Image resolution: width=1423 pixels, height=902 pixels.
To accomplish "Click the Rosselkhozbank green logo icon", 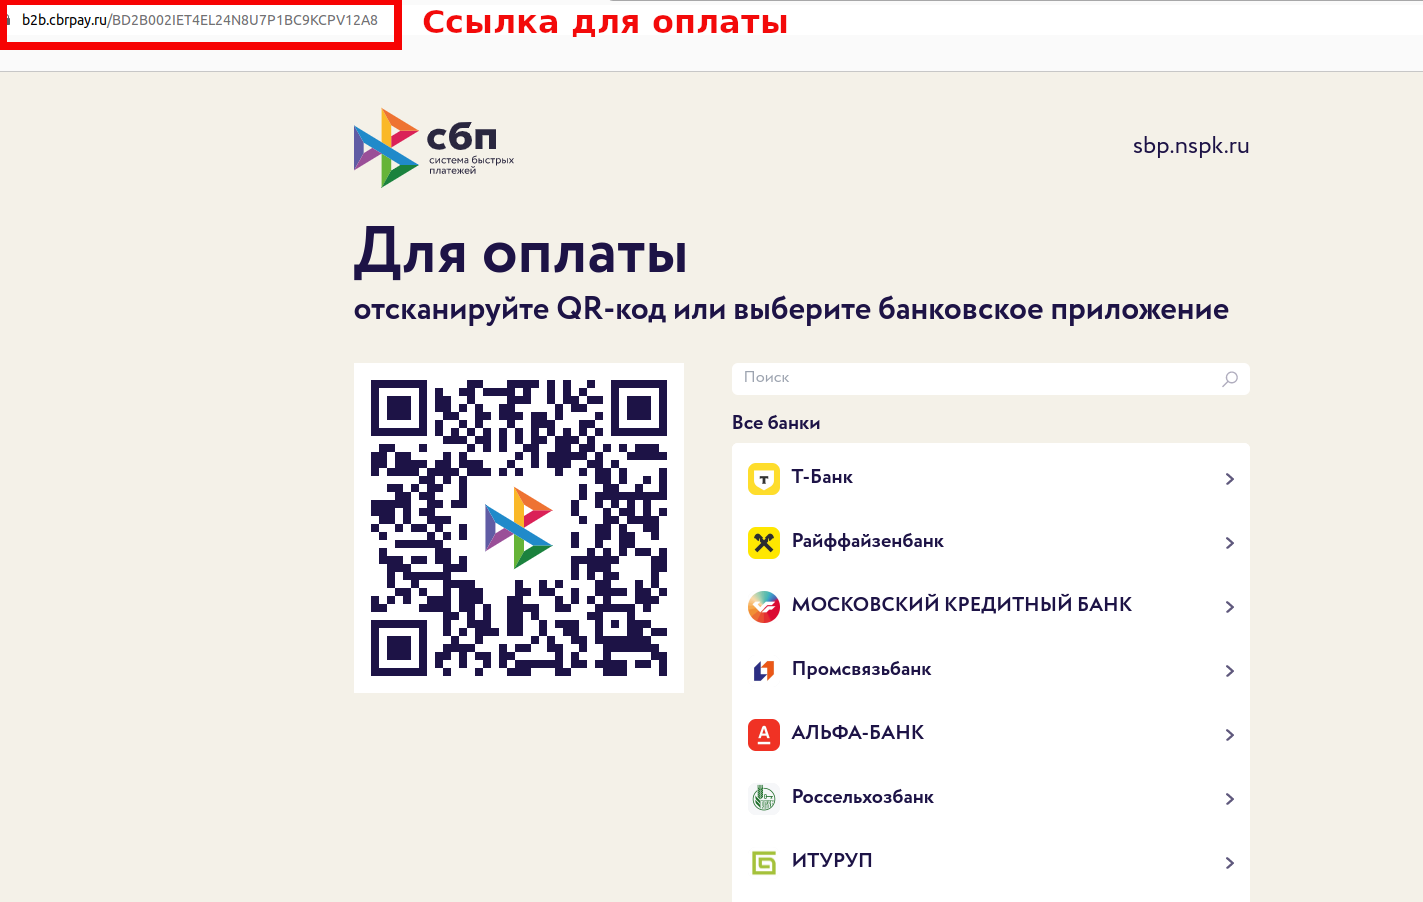I will [763, 798].
